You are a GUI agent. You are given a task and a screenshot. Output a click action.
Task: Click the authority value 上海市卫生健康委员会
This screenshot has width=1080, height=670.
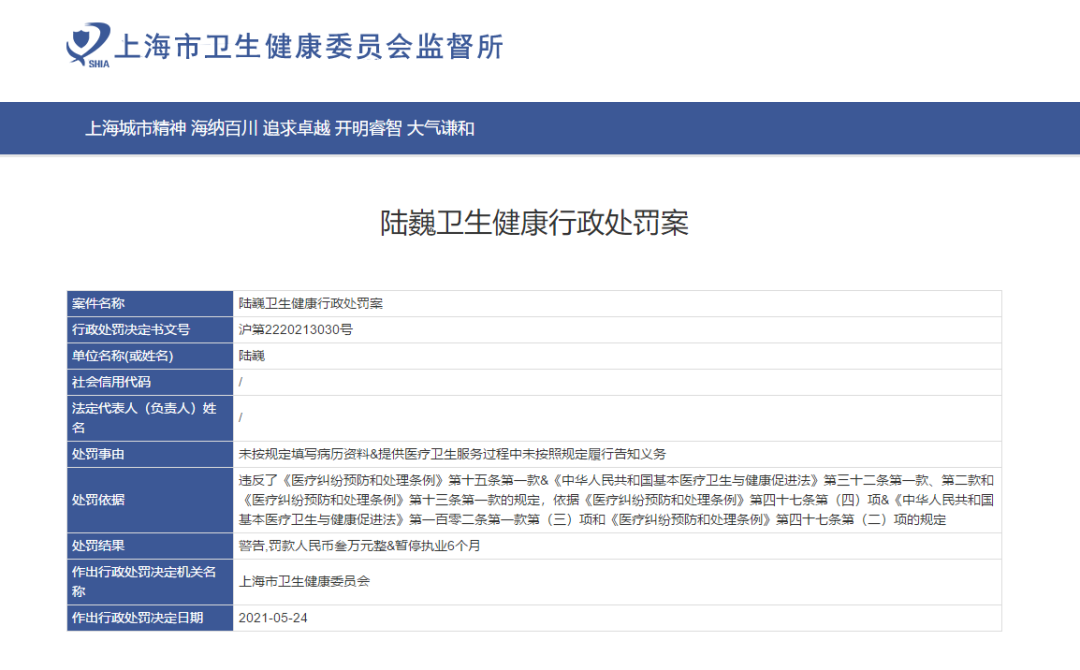point(304,582)
